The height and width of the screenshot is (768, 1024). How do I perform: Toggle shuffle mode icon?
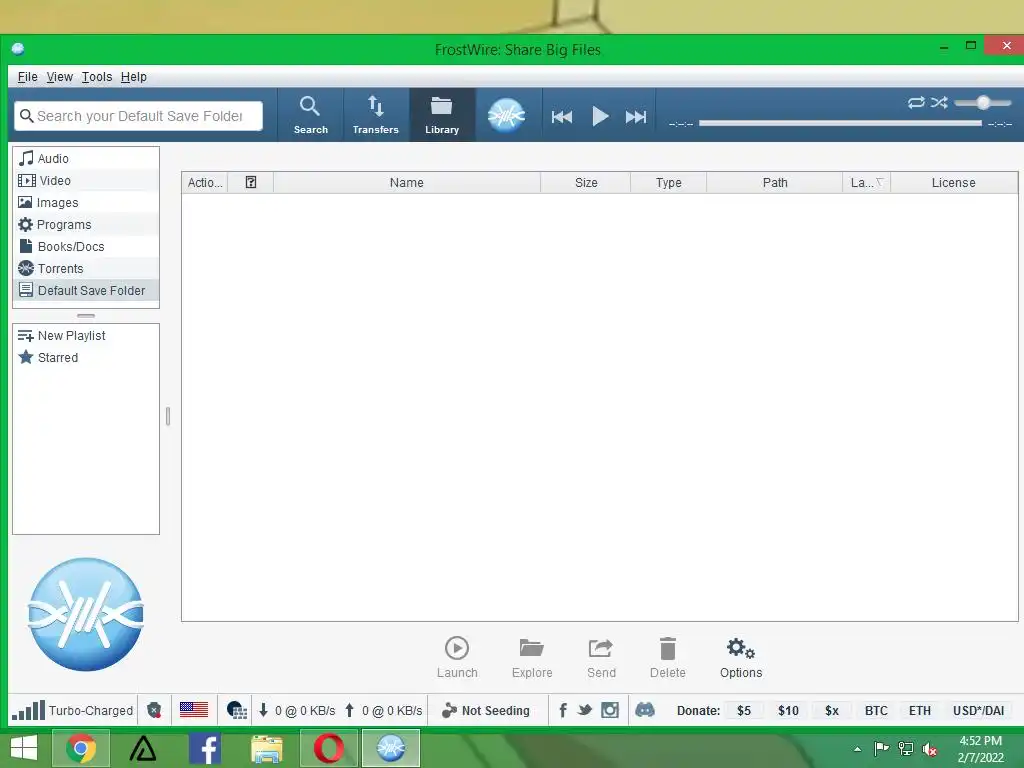point(939,103)
